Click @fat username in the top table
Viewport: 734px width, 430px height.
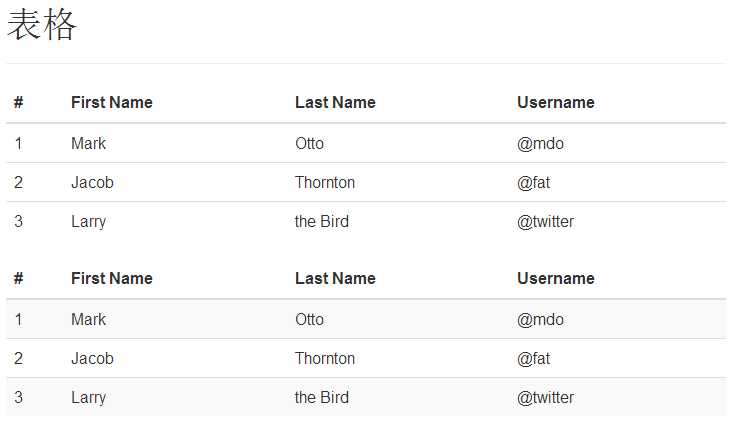click(x=533, y=182)
